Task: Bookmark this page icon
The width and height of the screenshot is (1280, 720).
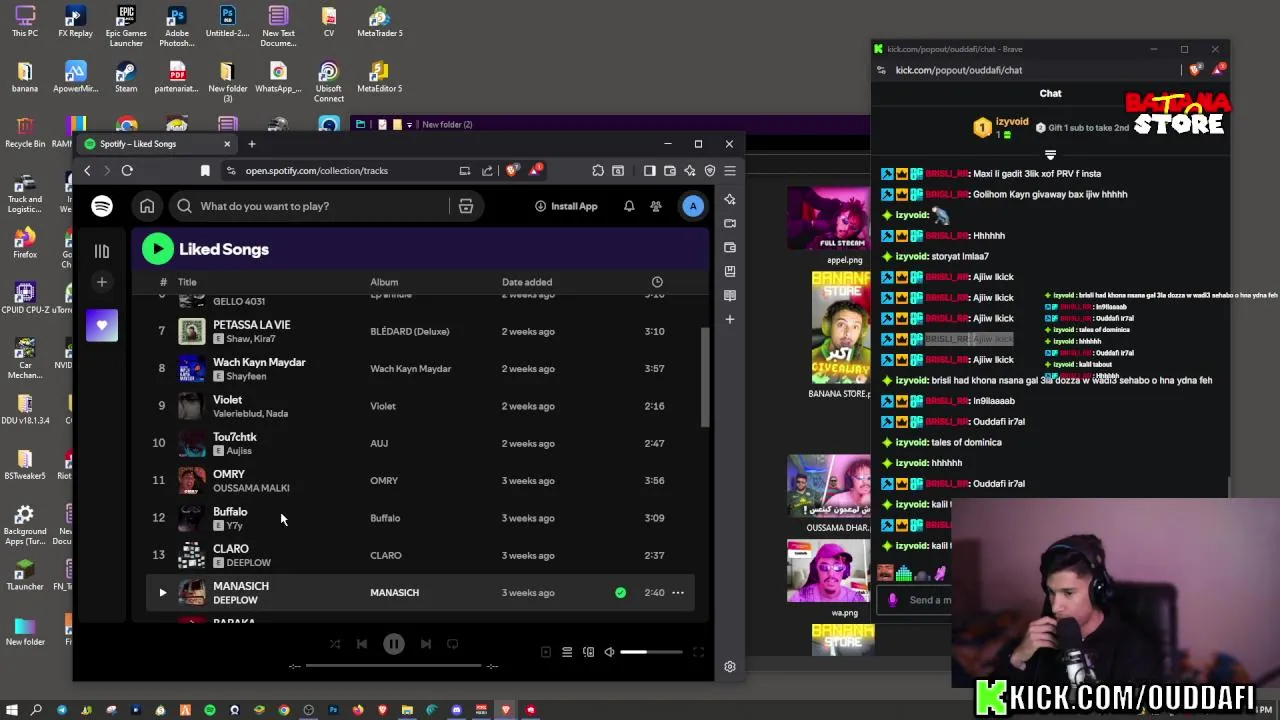Action: (x=205, y=171)
